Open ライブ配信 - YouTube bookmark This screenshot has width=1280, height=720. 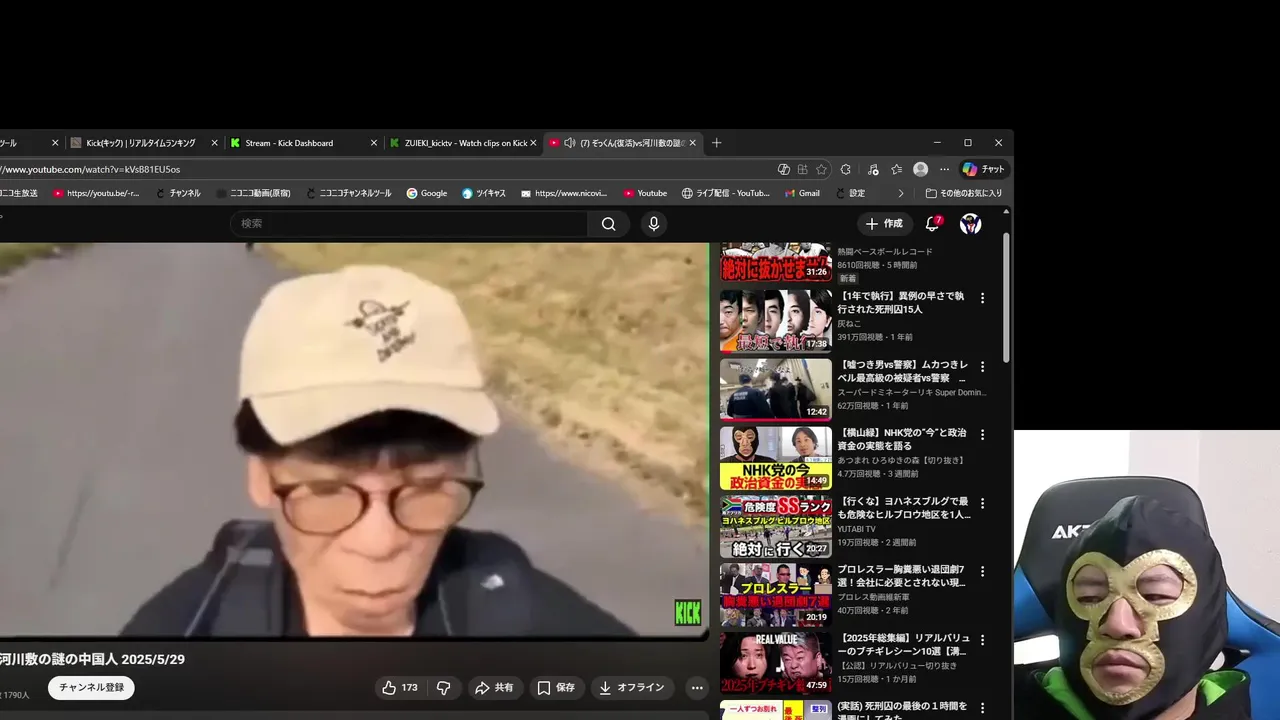pyautogui.click(x=726, y=193)
